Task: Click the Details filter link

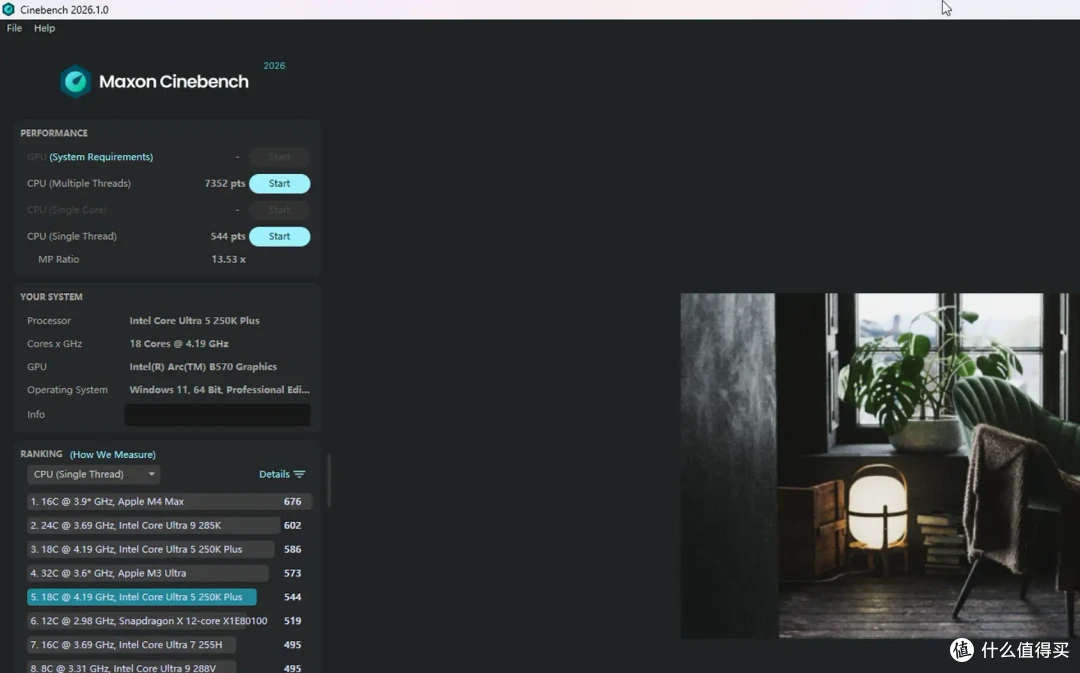Action: (274, 474)
